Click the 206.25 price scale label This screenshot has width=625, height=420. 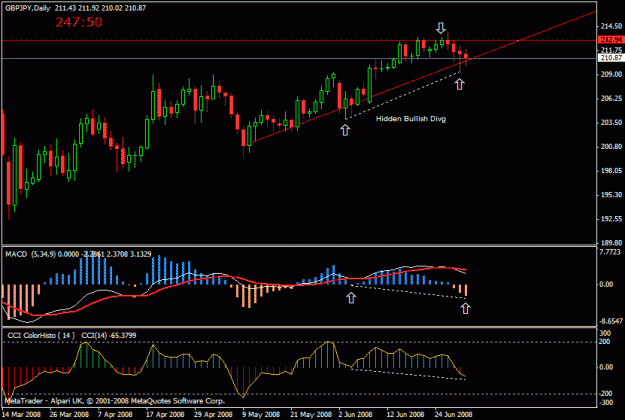click(611, 98)
